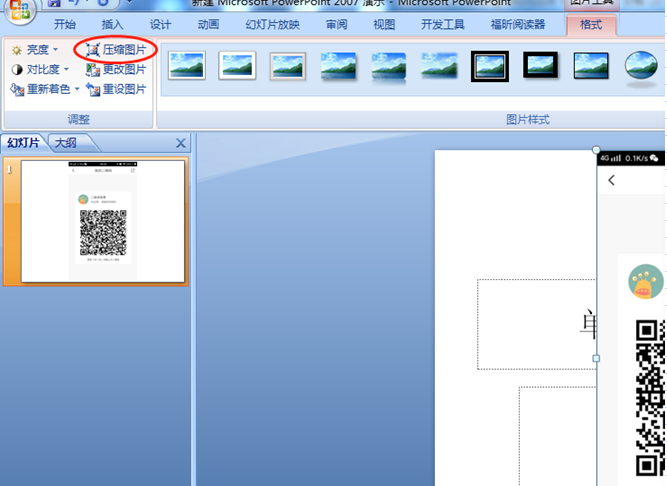Click the reset picture icon
The width and height of the screenshot is (667, 486).
pyautogui.click(x=93, y=89)
